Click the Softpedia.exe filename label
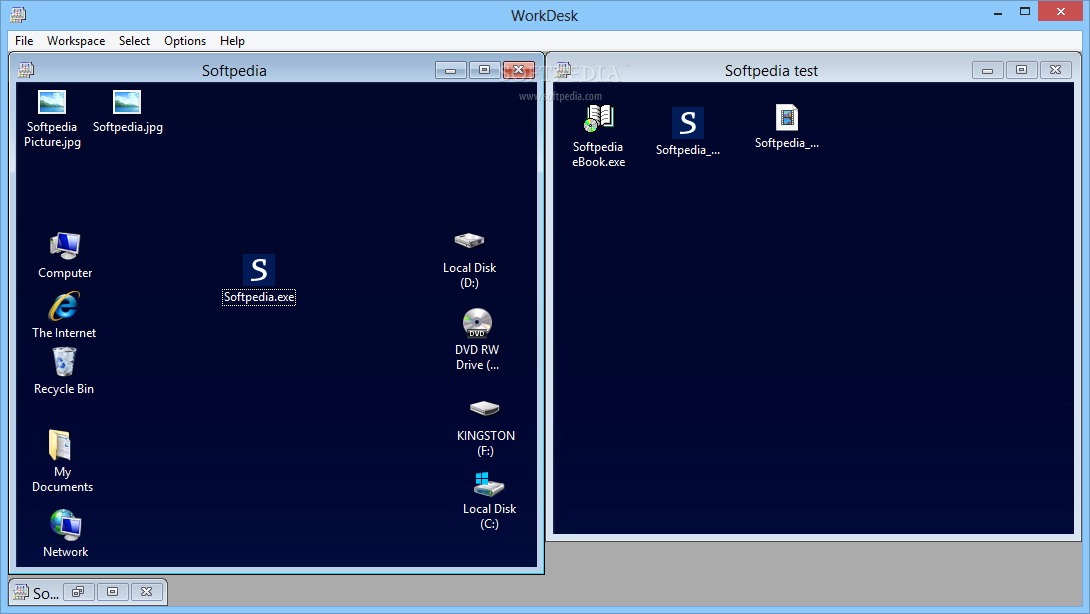Screen dimensions: 1090x614 pos(259,297)
